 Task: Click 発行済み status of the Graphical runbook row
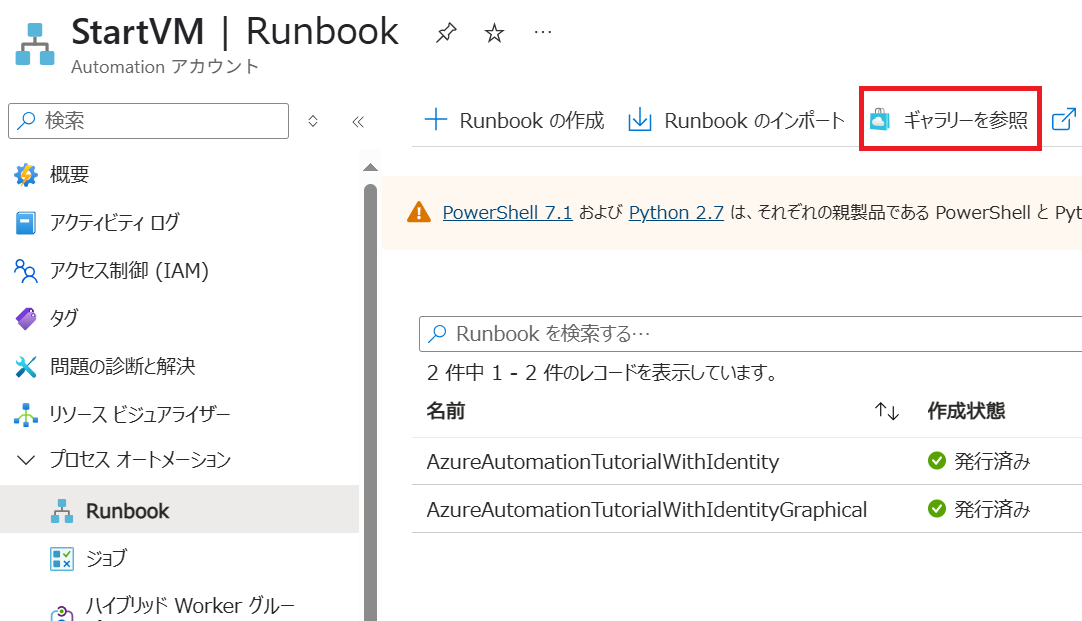tap(979, 509)
